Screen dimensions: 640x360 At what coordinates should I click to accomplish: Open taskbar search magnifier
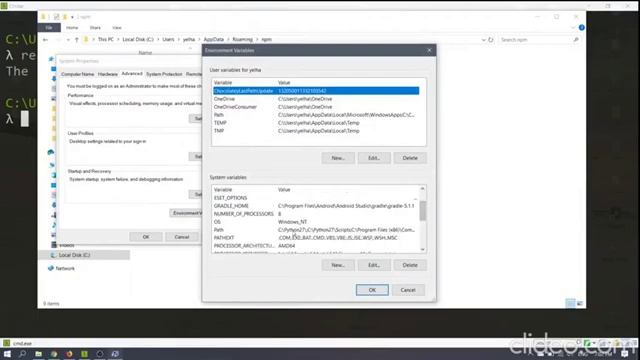click(x=22, y=354)
